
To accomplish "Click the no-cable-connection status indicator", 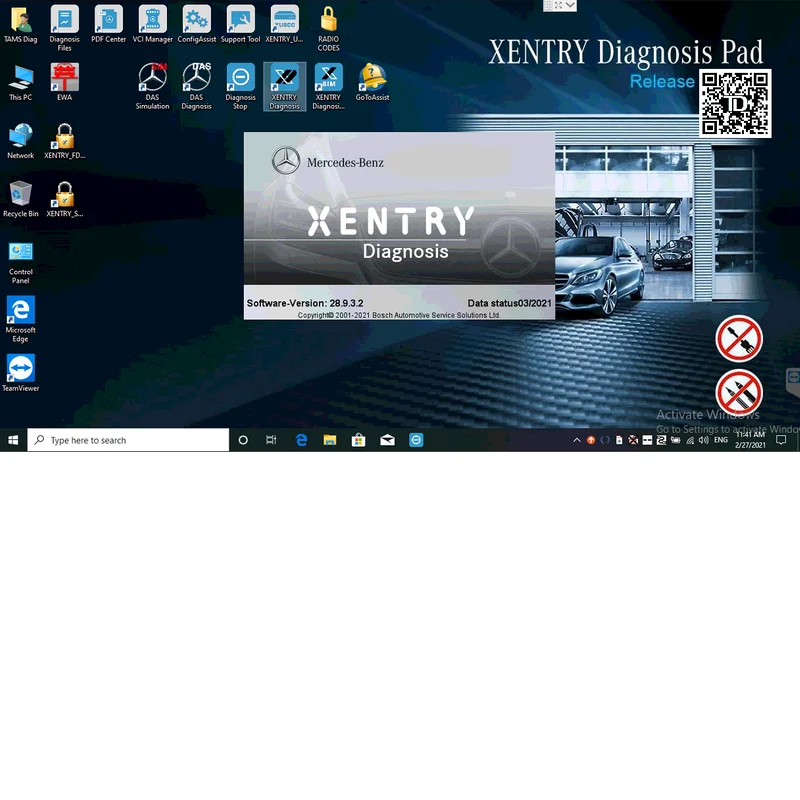I will coord(739,339).
